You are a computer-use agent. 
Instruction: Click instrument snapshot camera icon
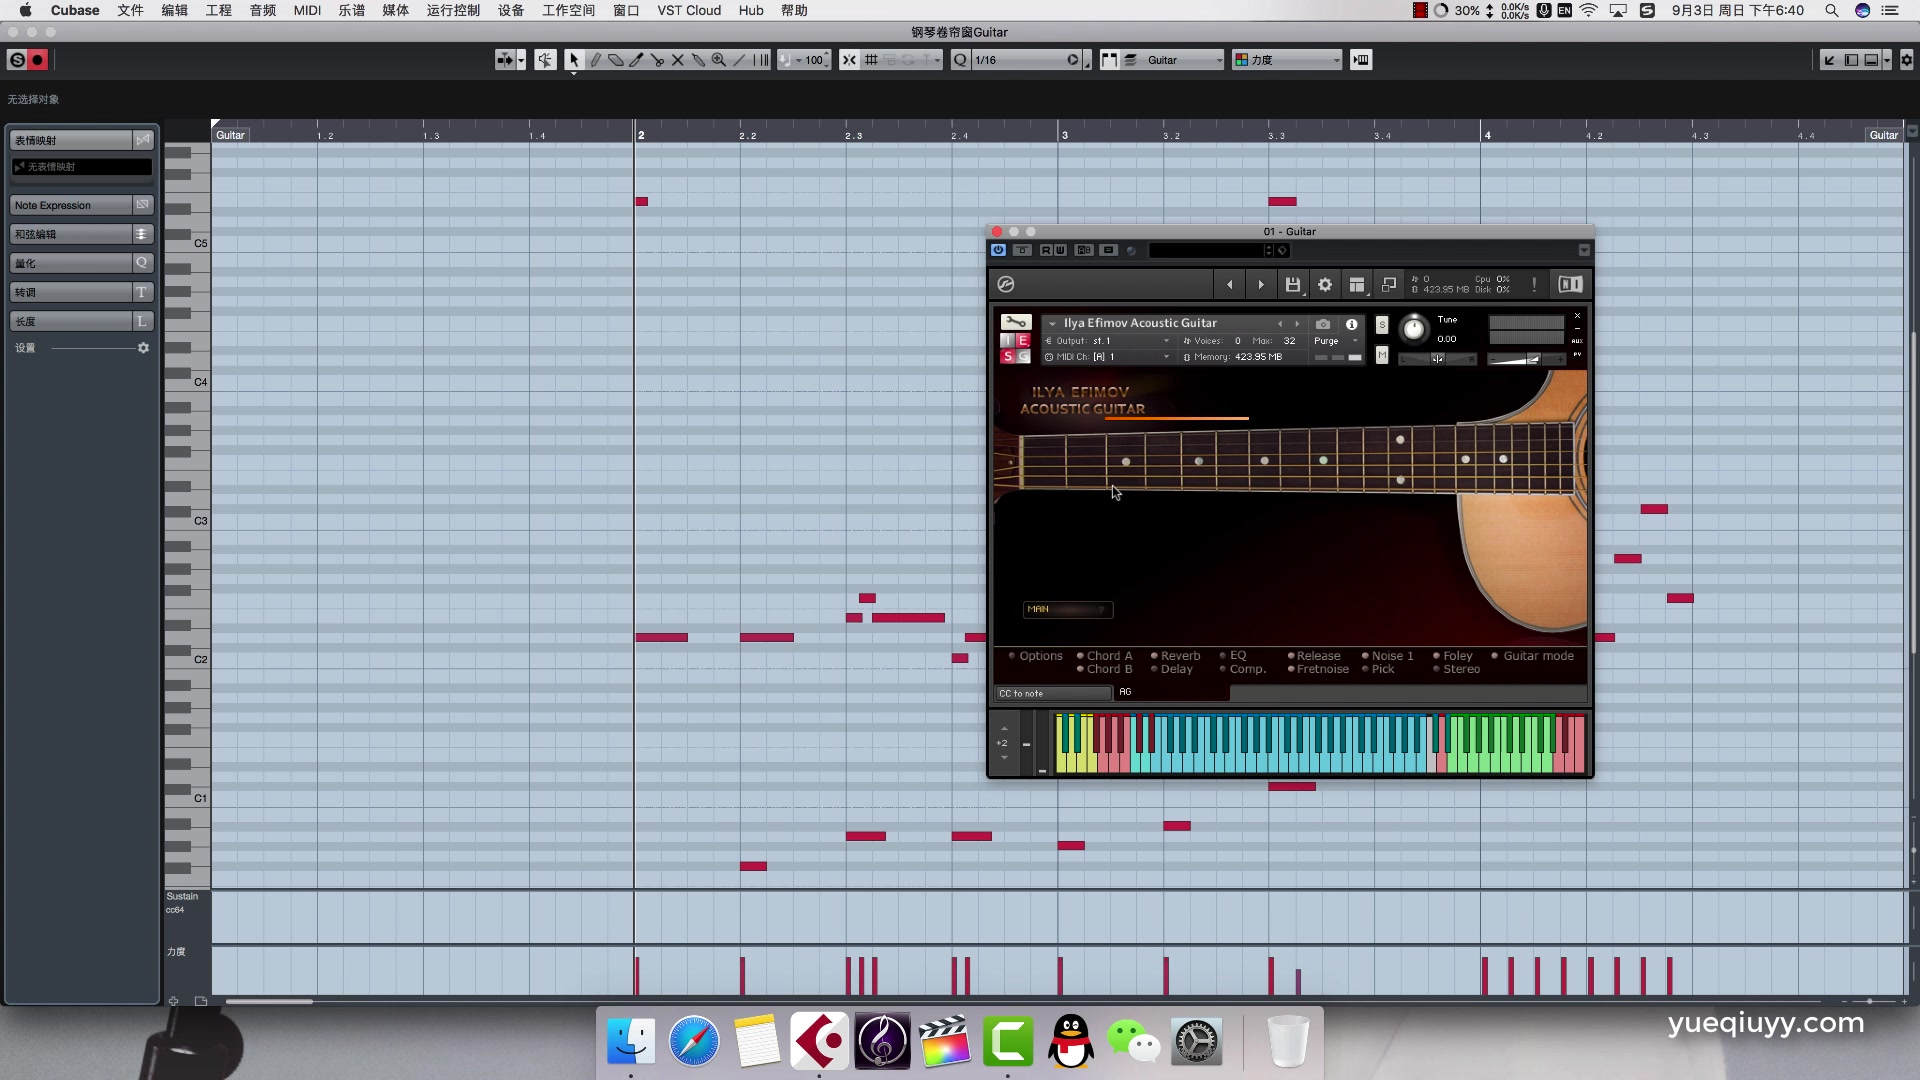point(1323,324)
